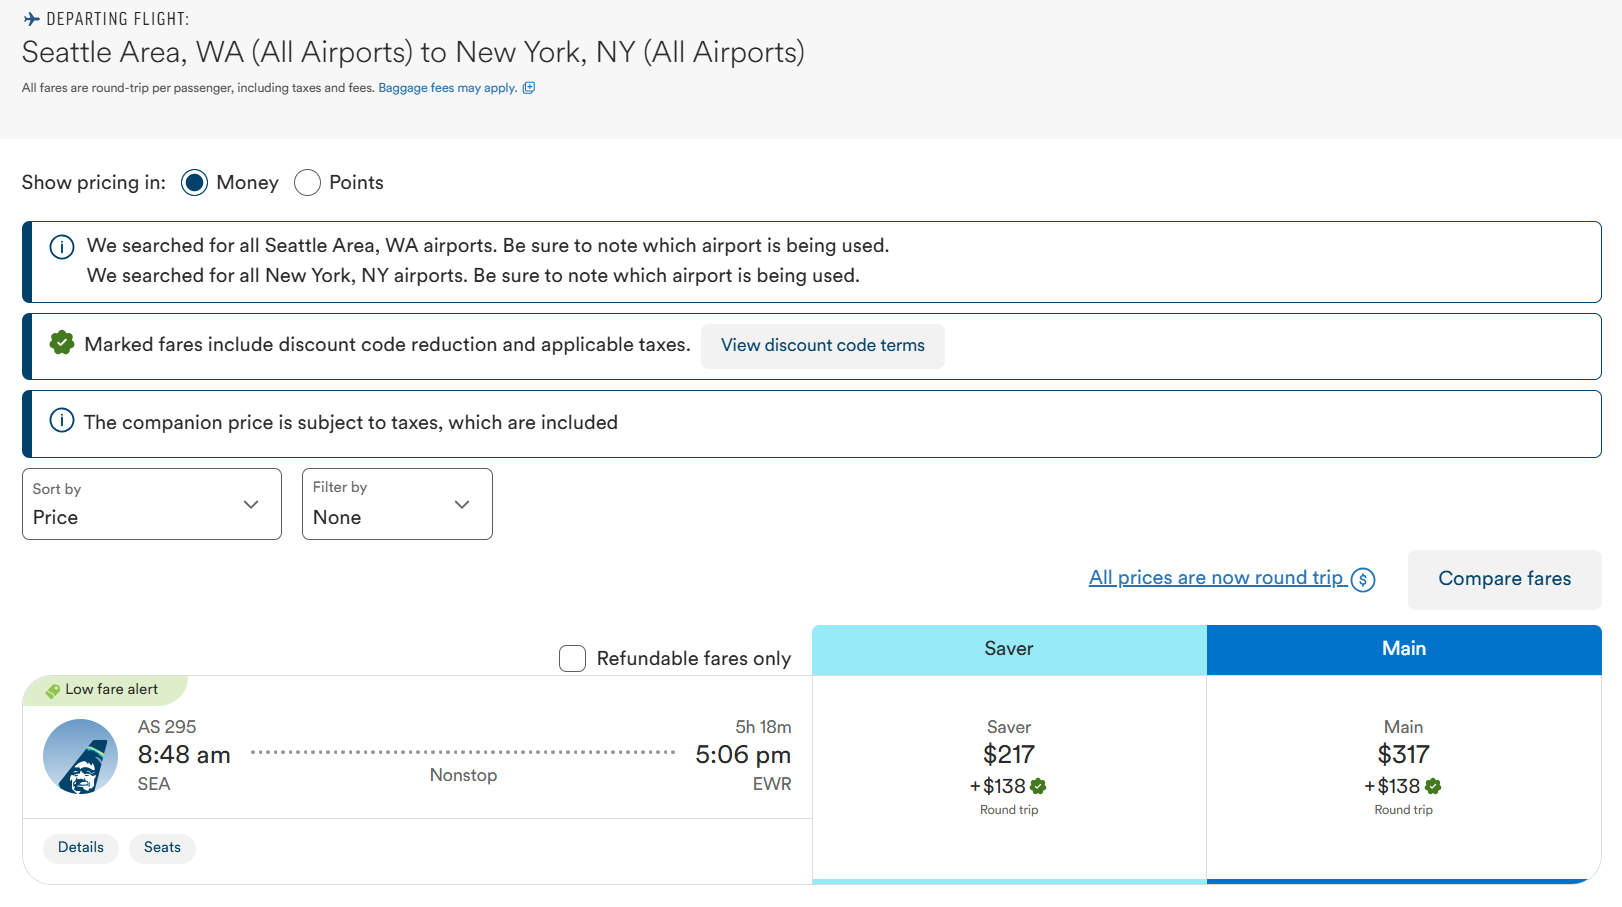This screenshot has width=1622, height=907.
Task: Open the Baggage fees may apply link
Action: pyautogui.click(x=446, y=88)
